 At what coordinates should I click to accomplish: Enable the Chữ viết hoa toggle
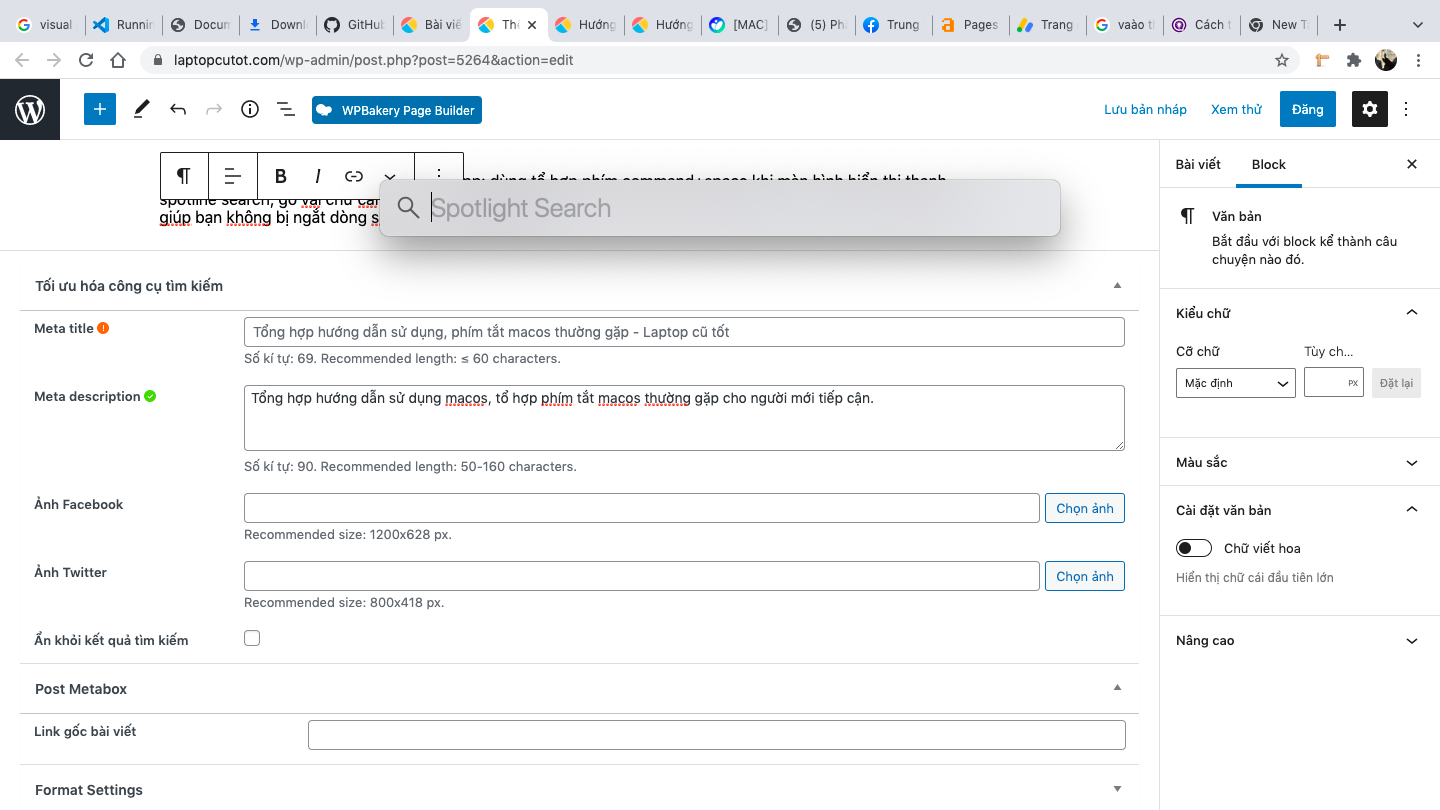1194,548
